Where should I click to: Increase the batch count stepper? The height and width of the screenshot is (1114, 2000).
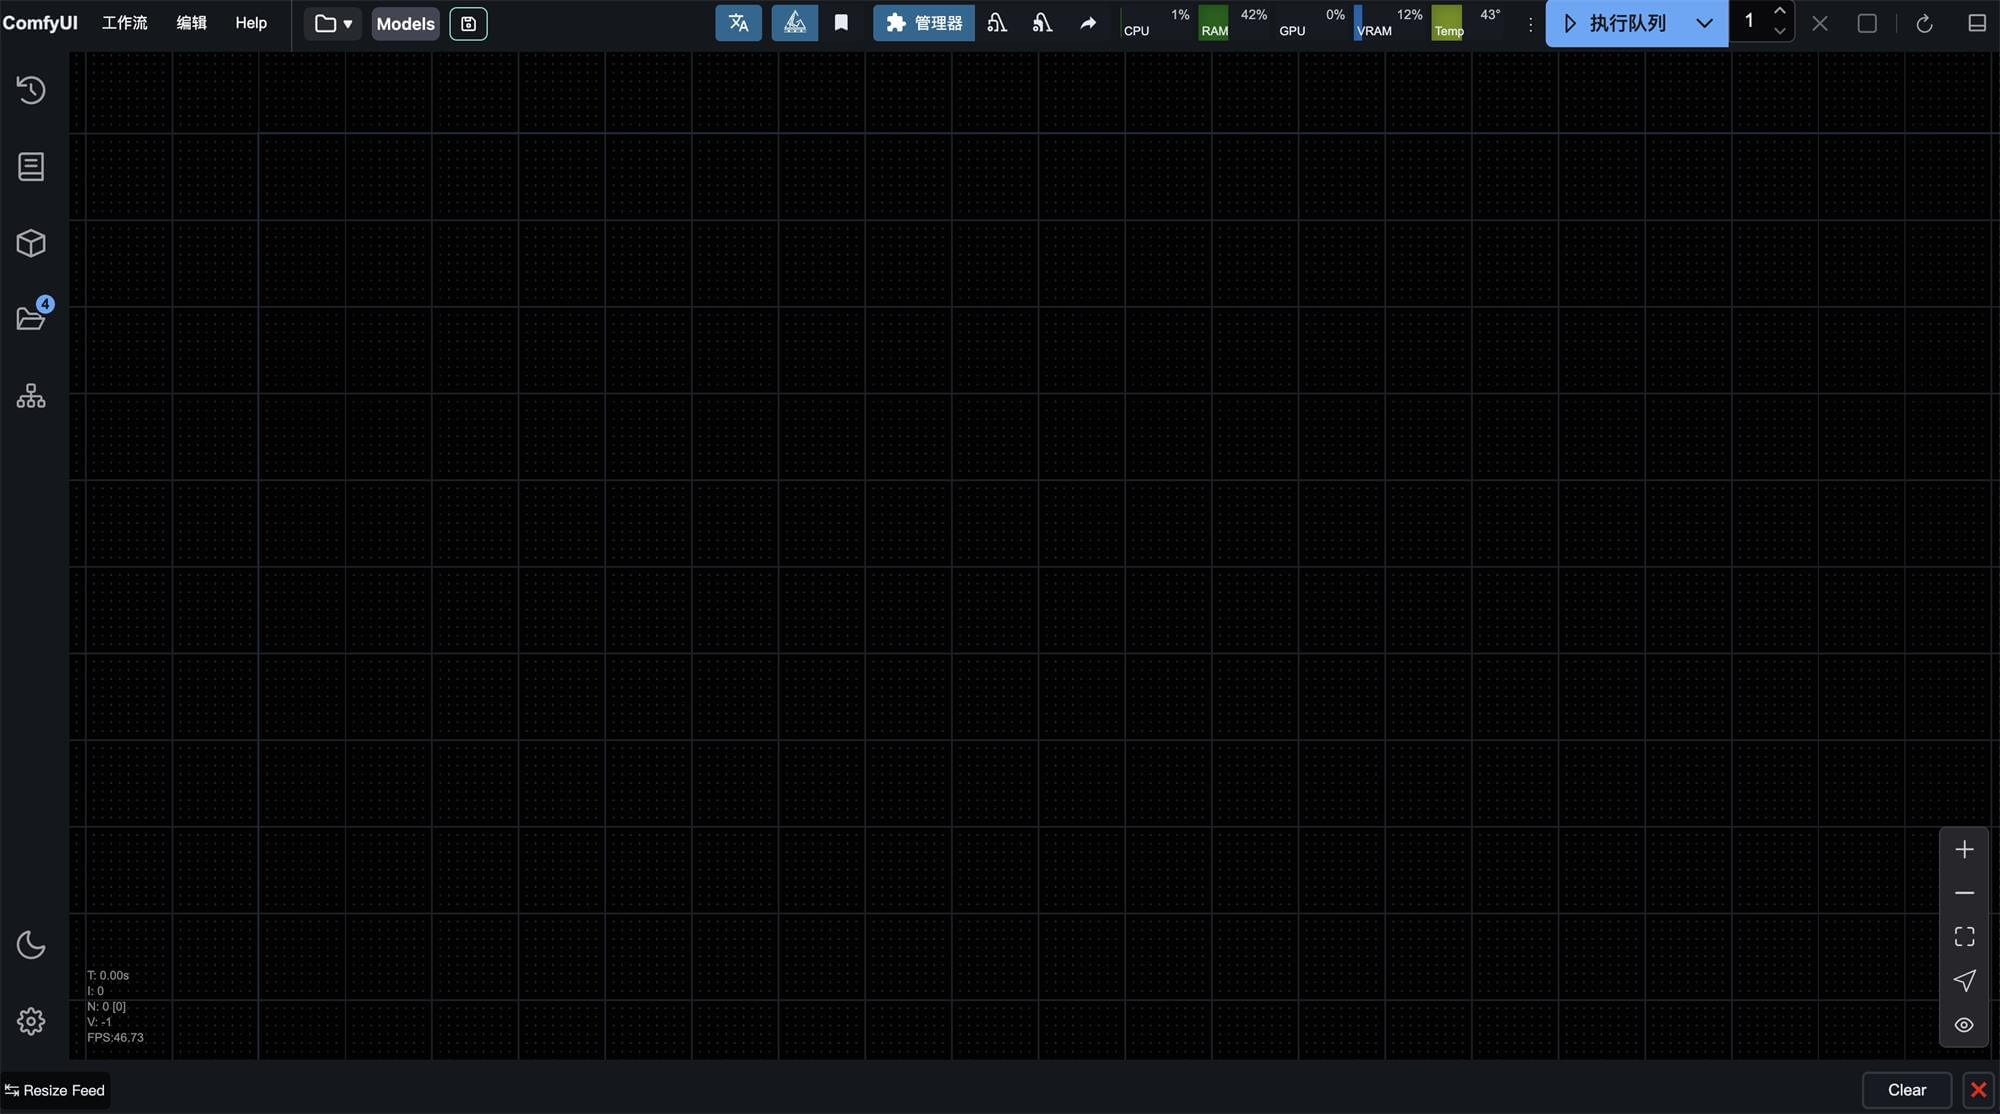1779,11
